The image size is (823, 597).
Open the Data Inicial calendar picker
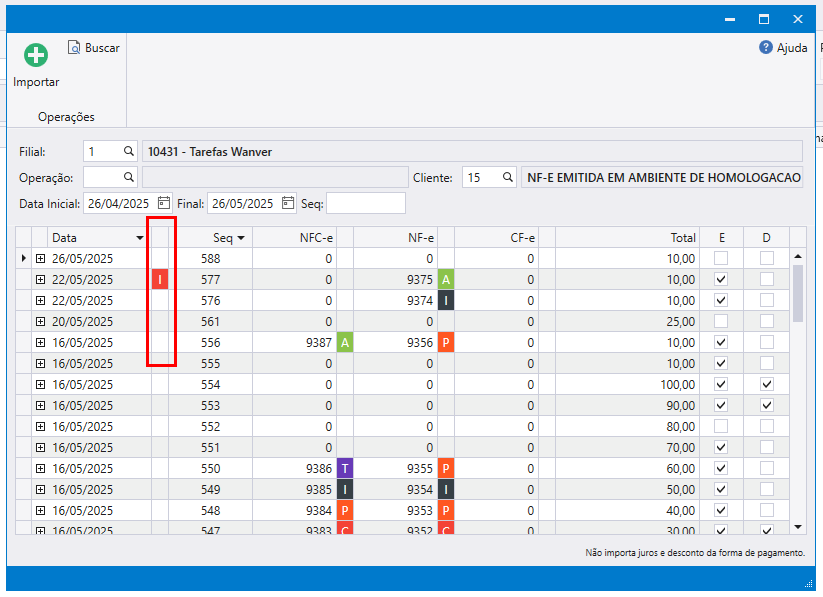163,203
